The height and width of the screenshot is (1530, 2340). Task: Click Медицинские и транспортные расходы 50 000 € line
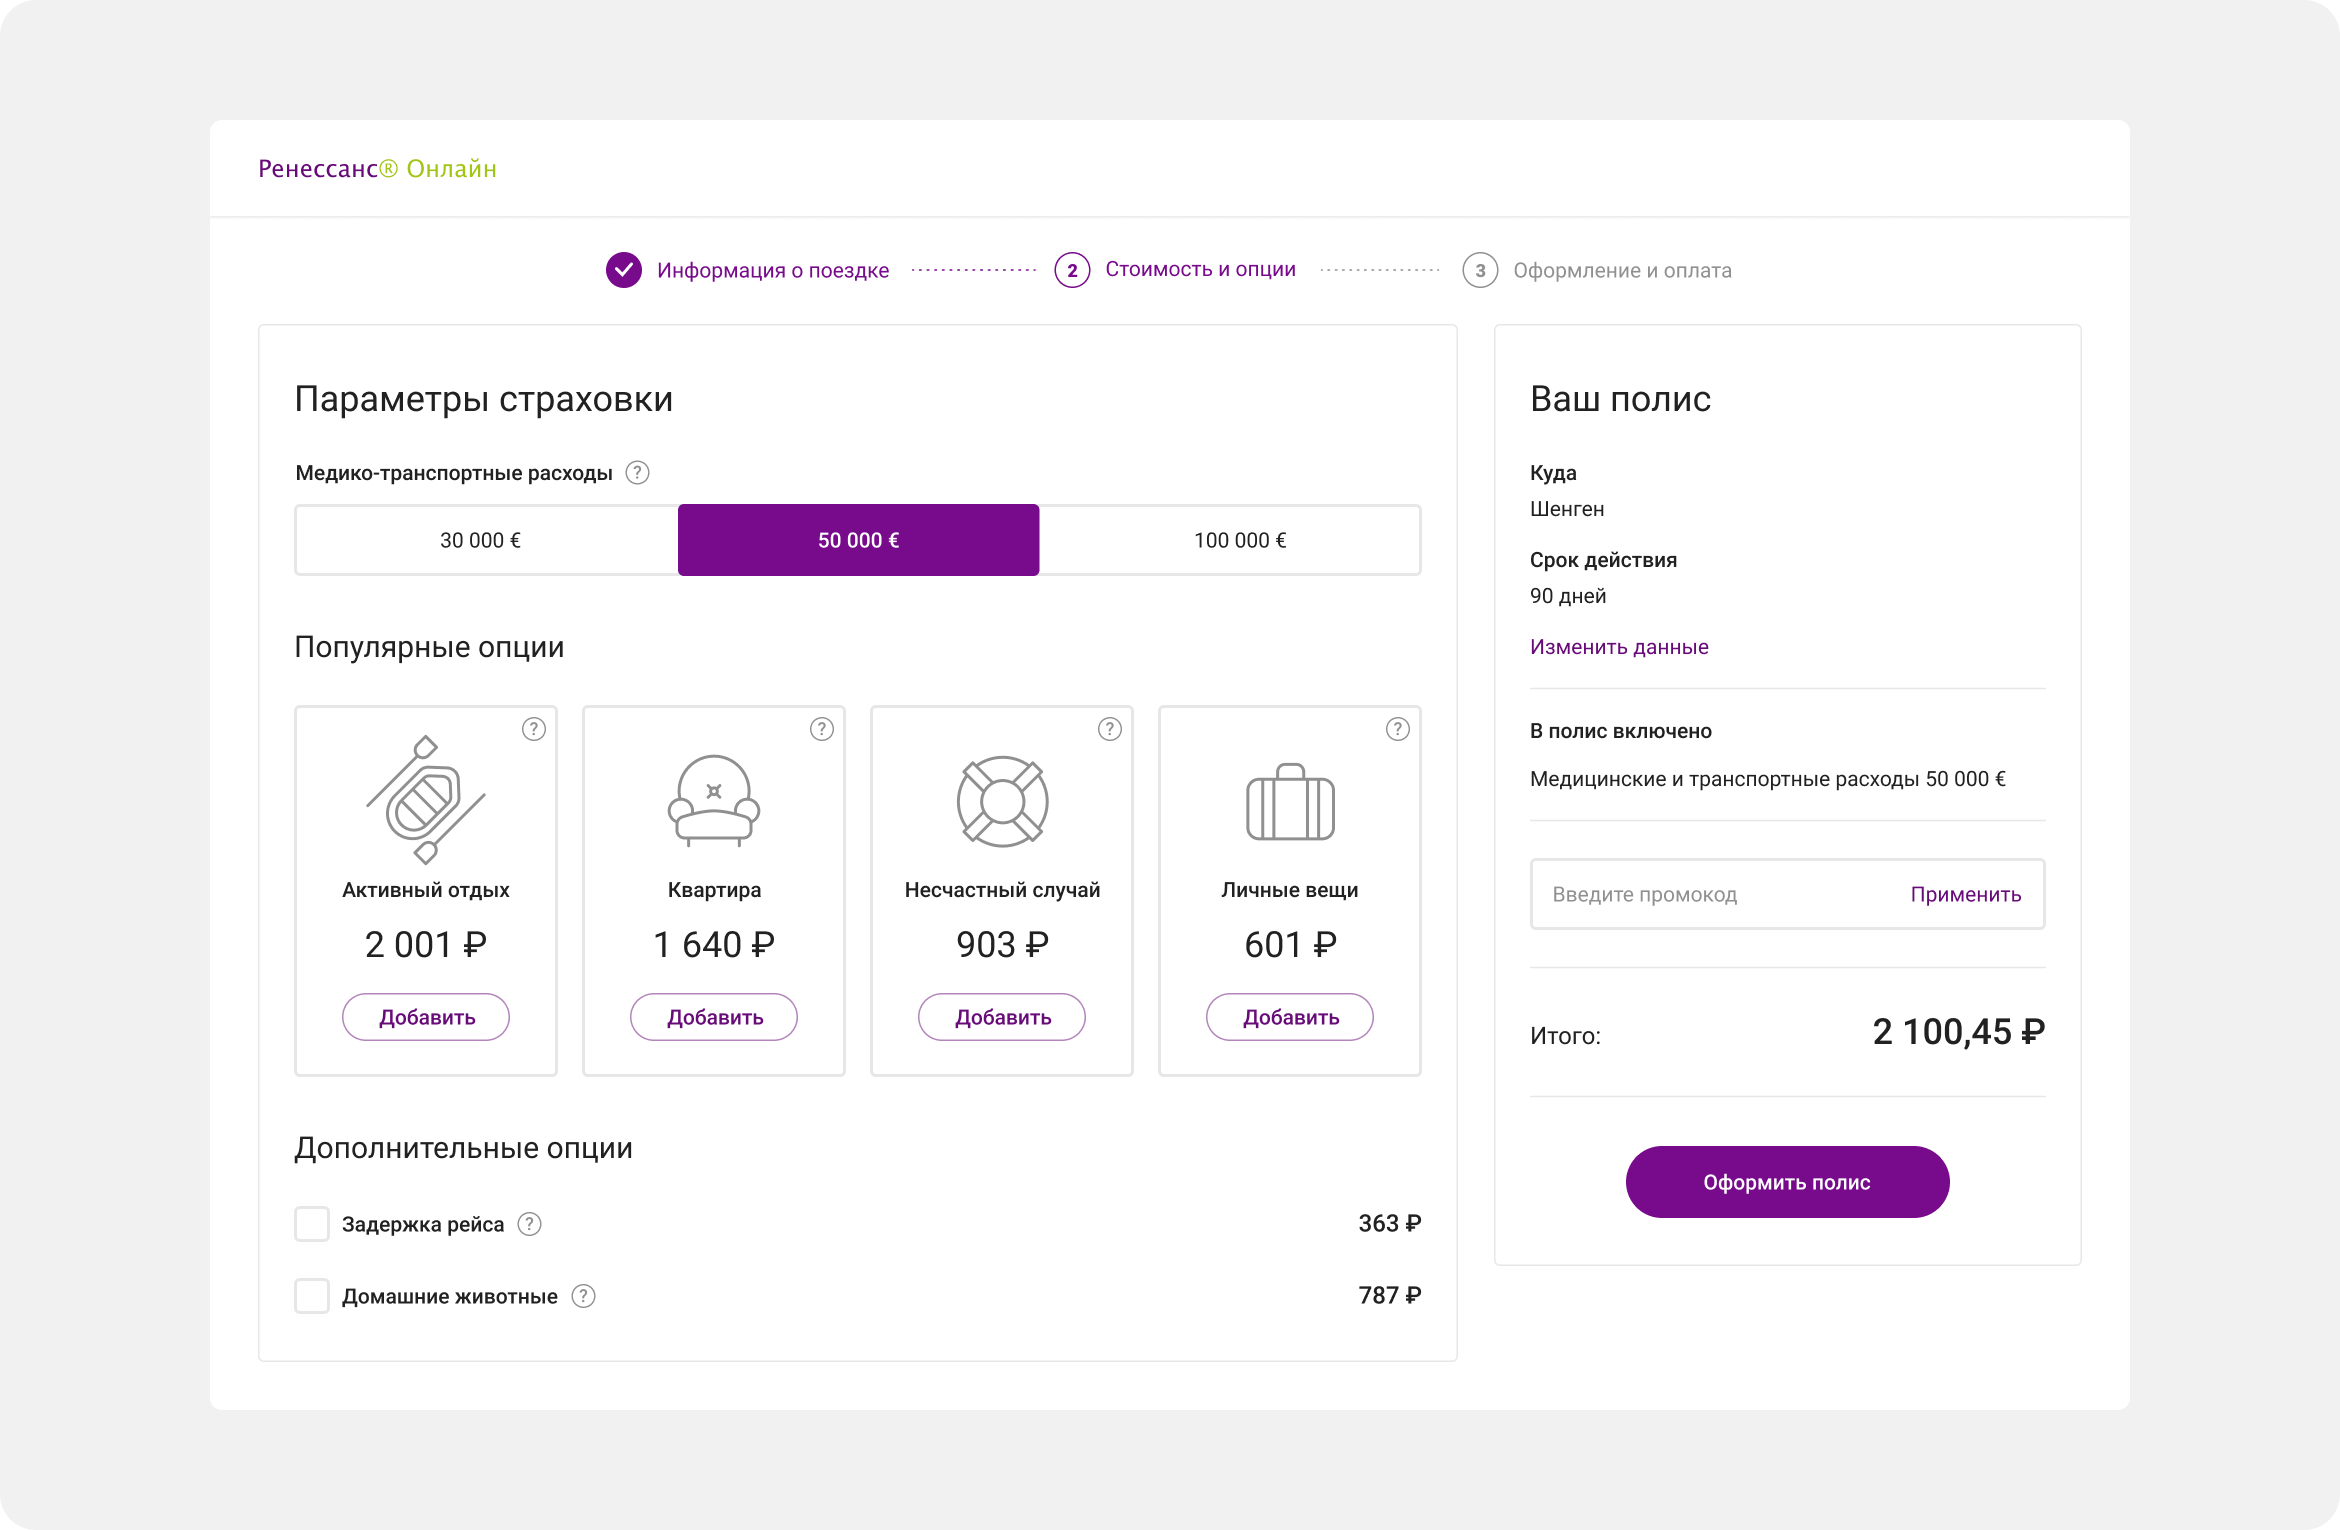1768,779
